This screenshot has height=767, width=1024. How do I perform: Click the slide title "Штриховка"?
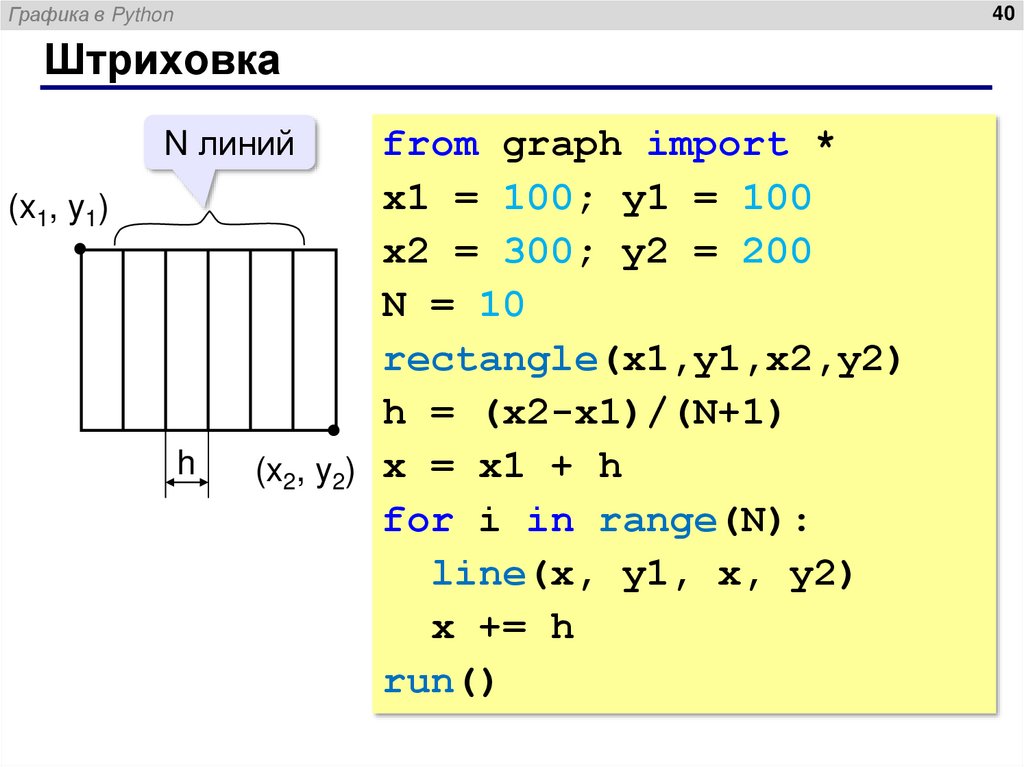point(162,61)
